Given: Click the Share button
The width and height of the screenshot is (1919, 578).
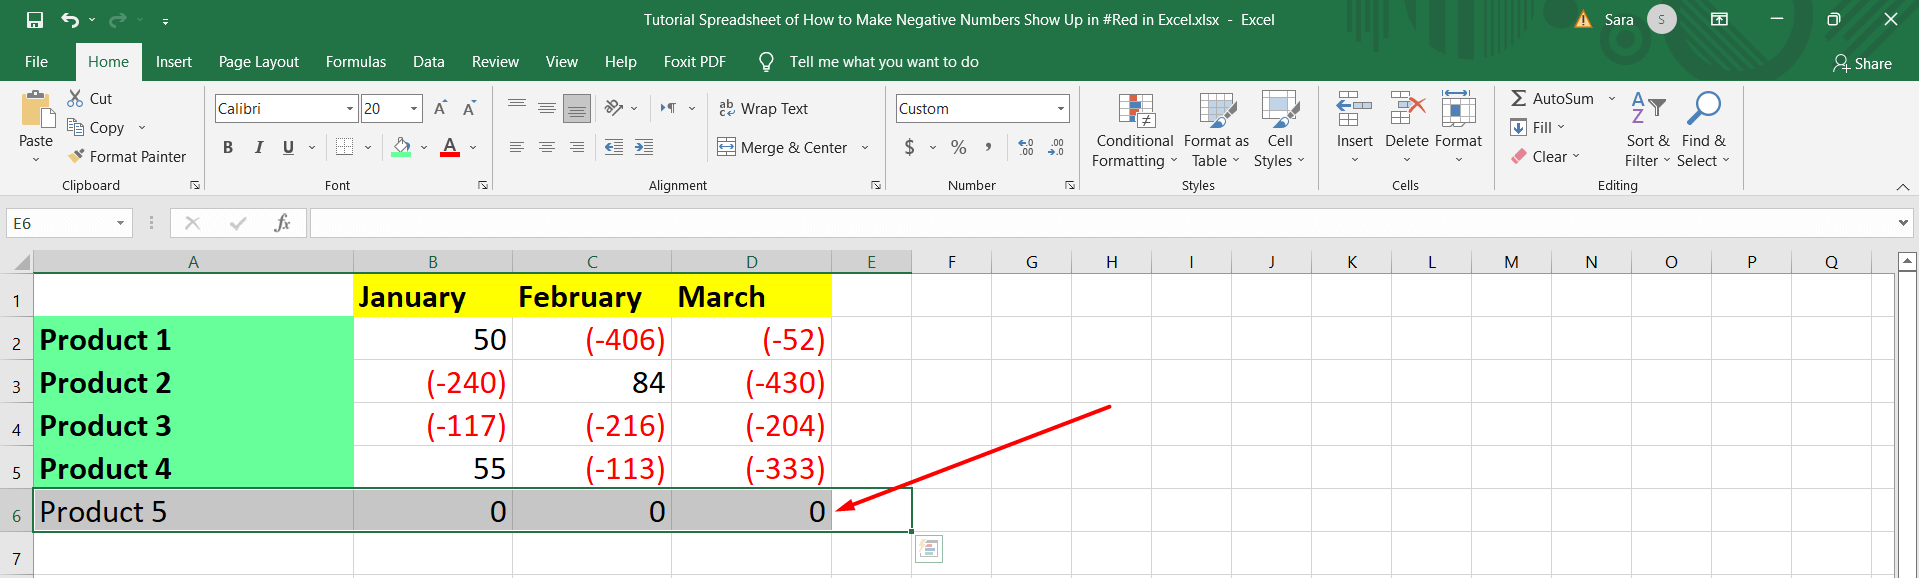Looking at the screenshot, I should (x=1862, y=63).
